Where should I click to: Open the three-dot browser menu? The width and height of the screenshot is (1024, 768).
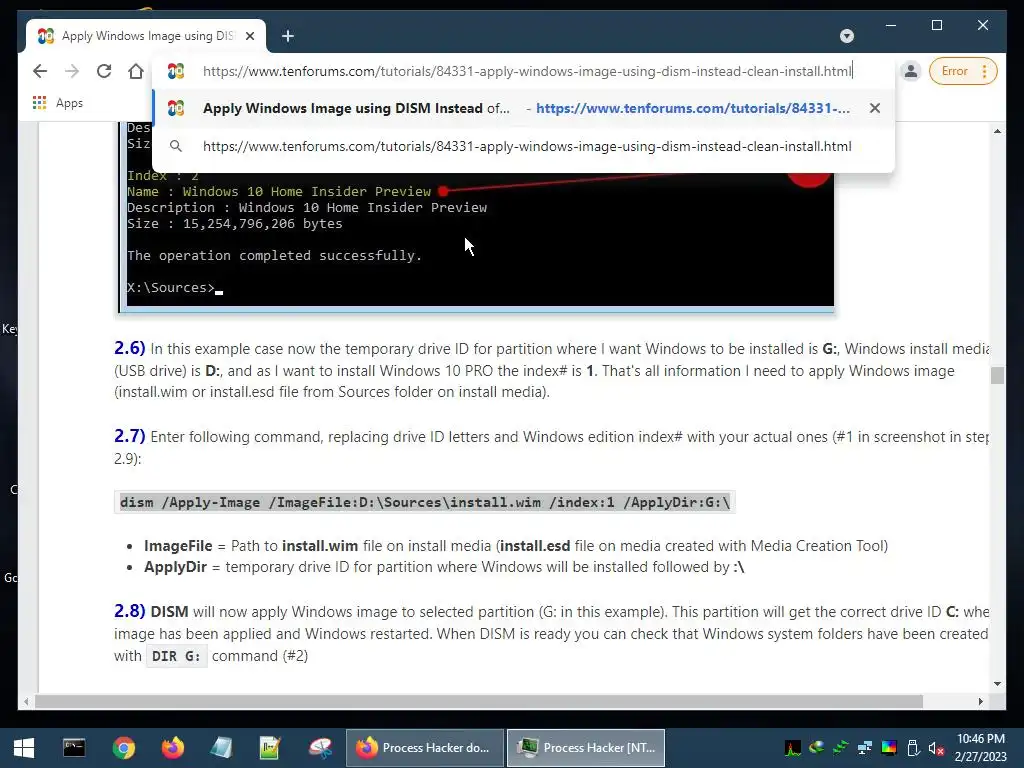click(985, 71)
